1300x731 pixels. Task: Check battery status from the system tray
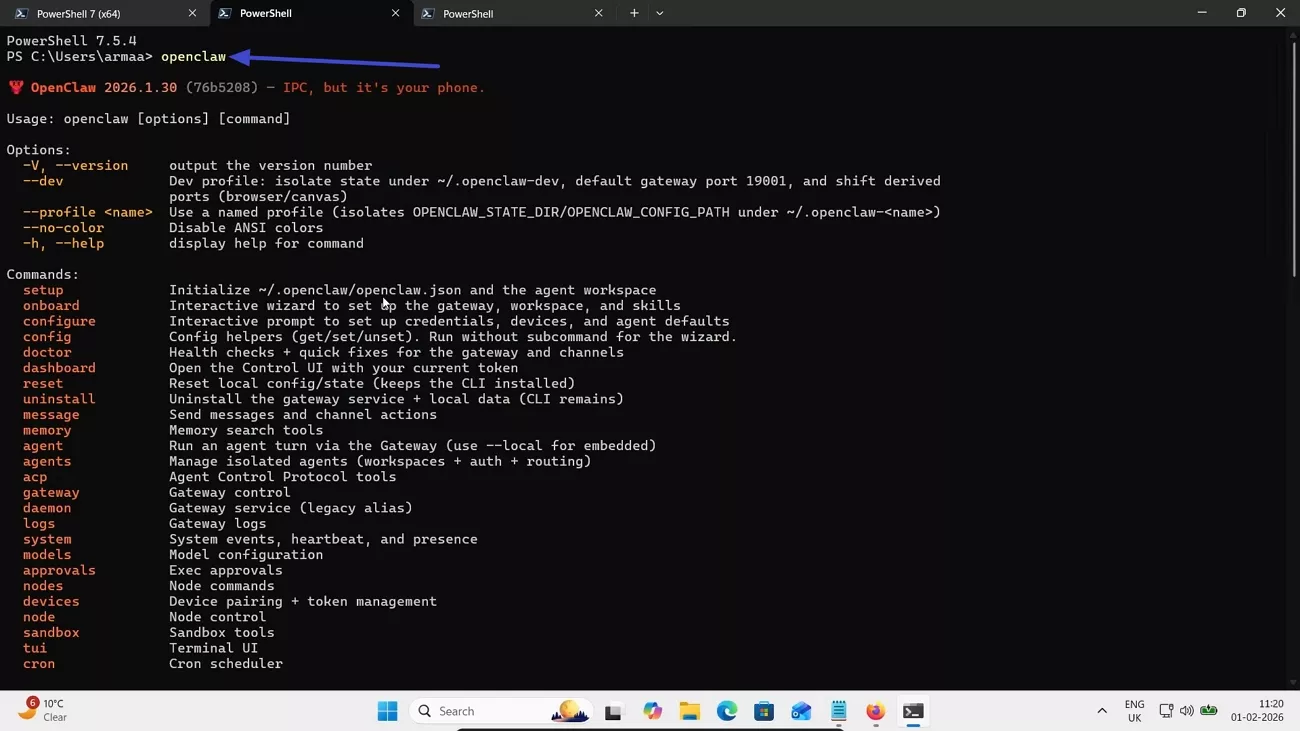click(1209, 711)
